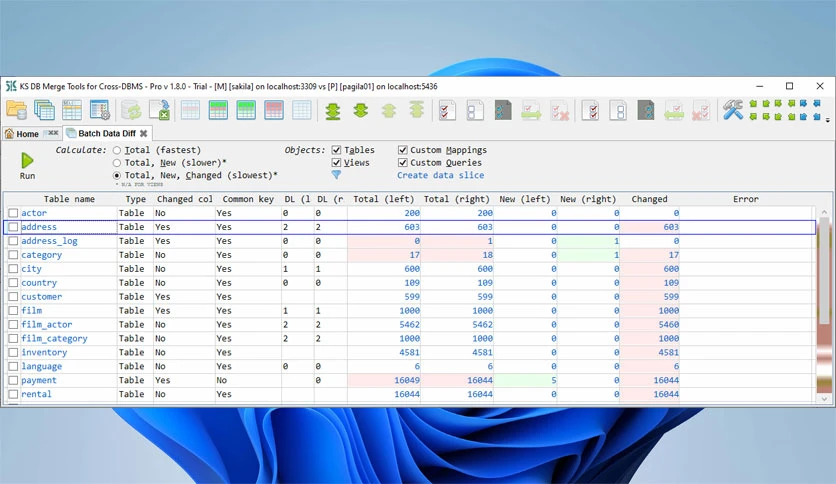Sort by the Changed column header
The height and width of the screenshot is (484, 836).
649,199
